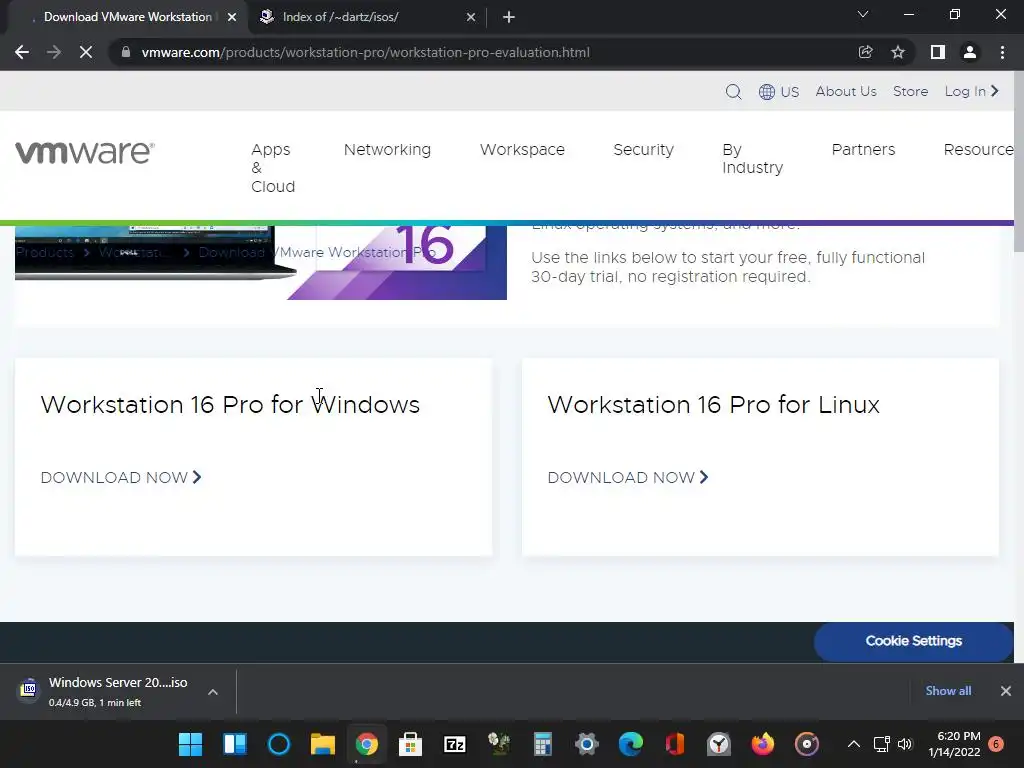Viewport: 1024px width, 768px height.
Task: Open Microsoft Office from taskbar
Action: tap(675, 744)
